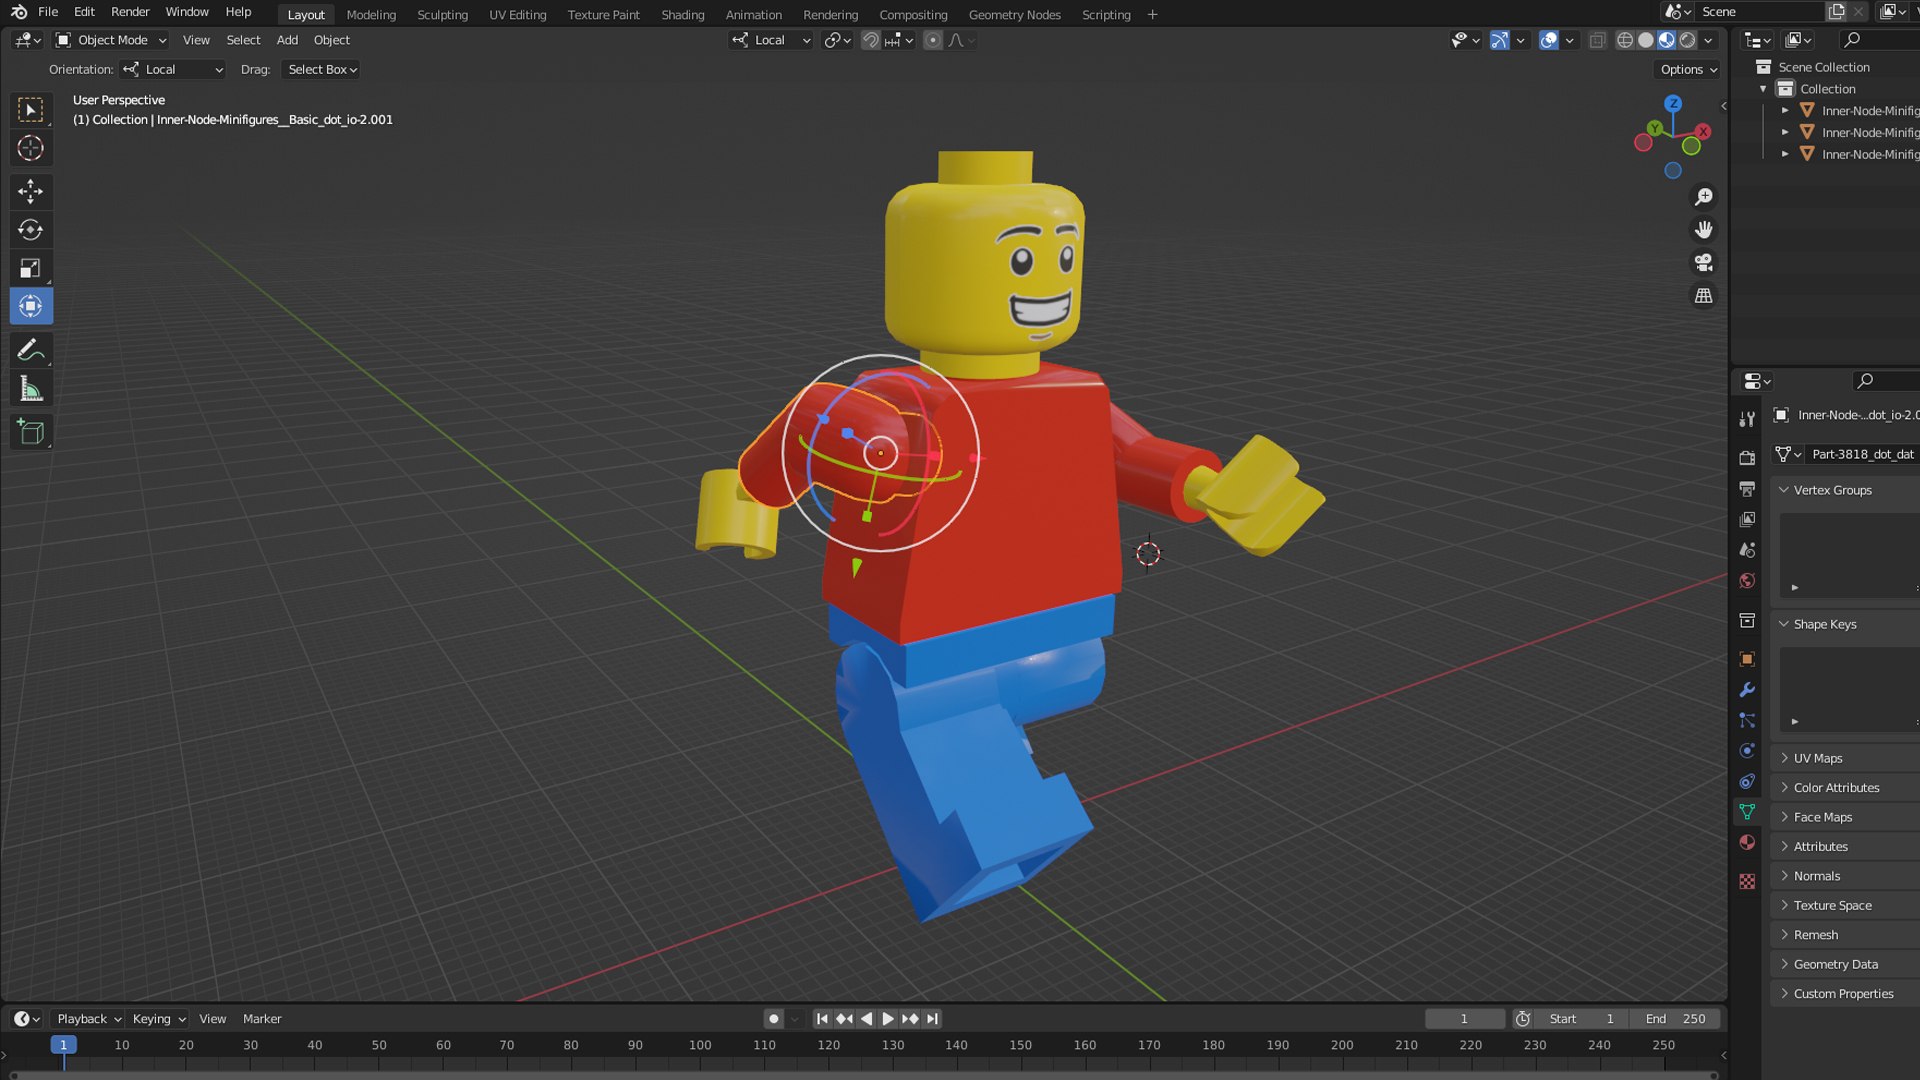
Task: Activate the Annotate pencil tool
Action: 31,350
